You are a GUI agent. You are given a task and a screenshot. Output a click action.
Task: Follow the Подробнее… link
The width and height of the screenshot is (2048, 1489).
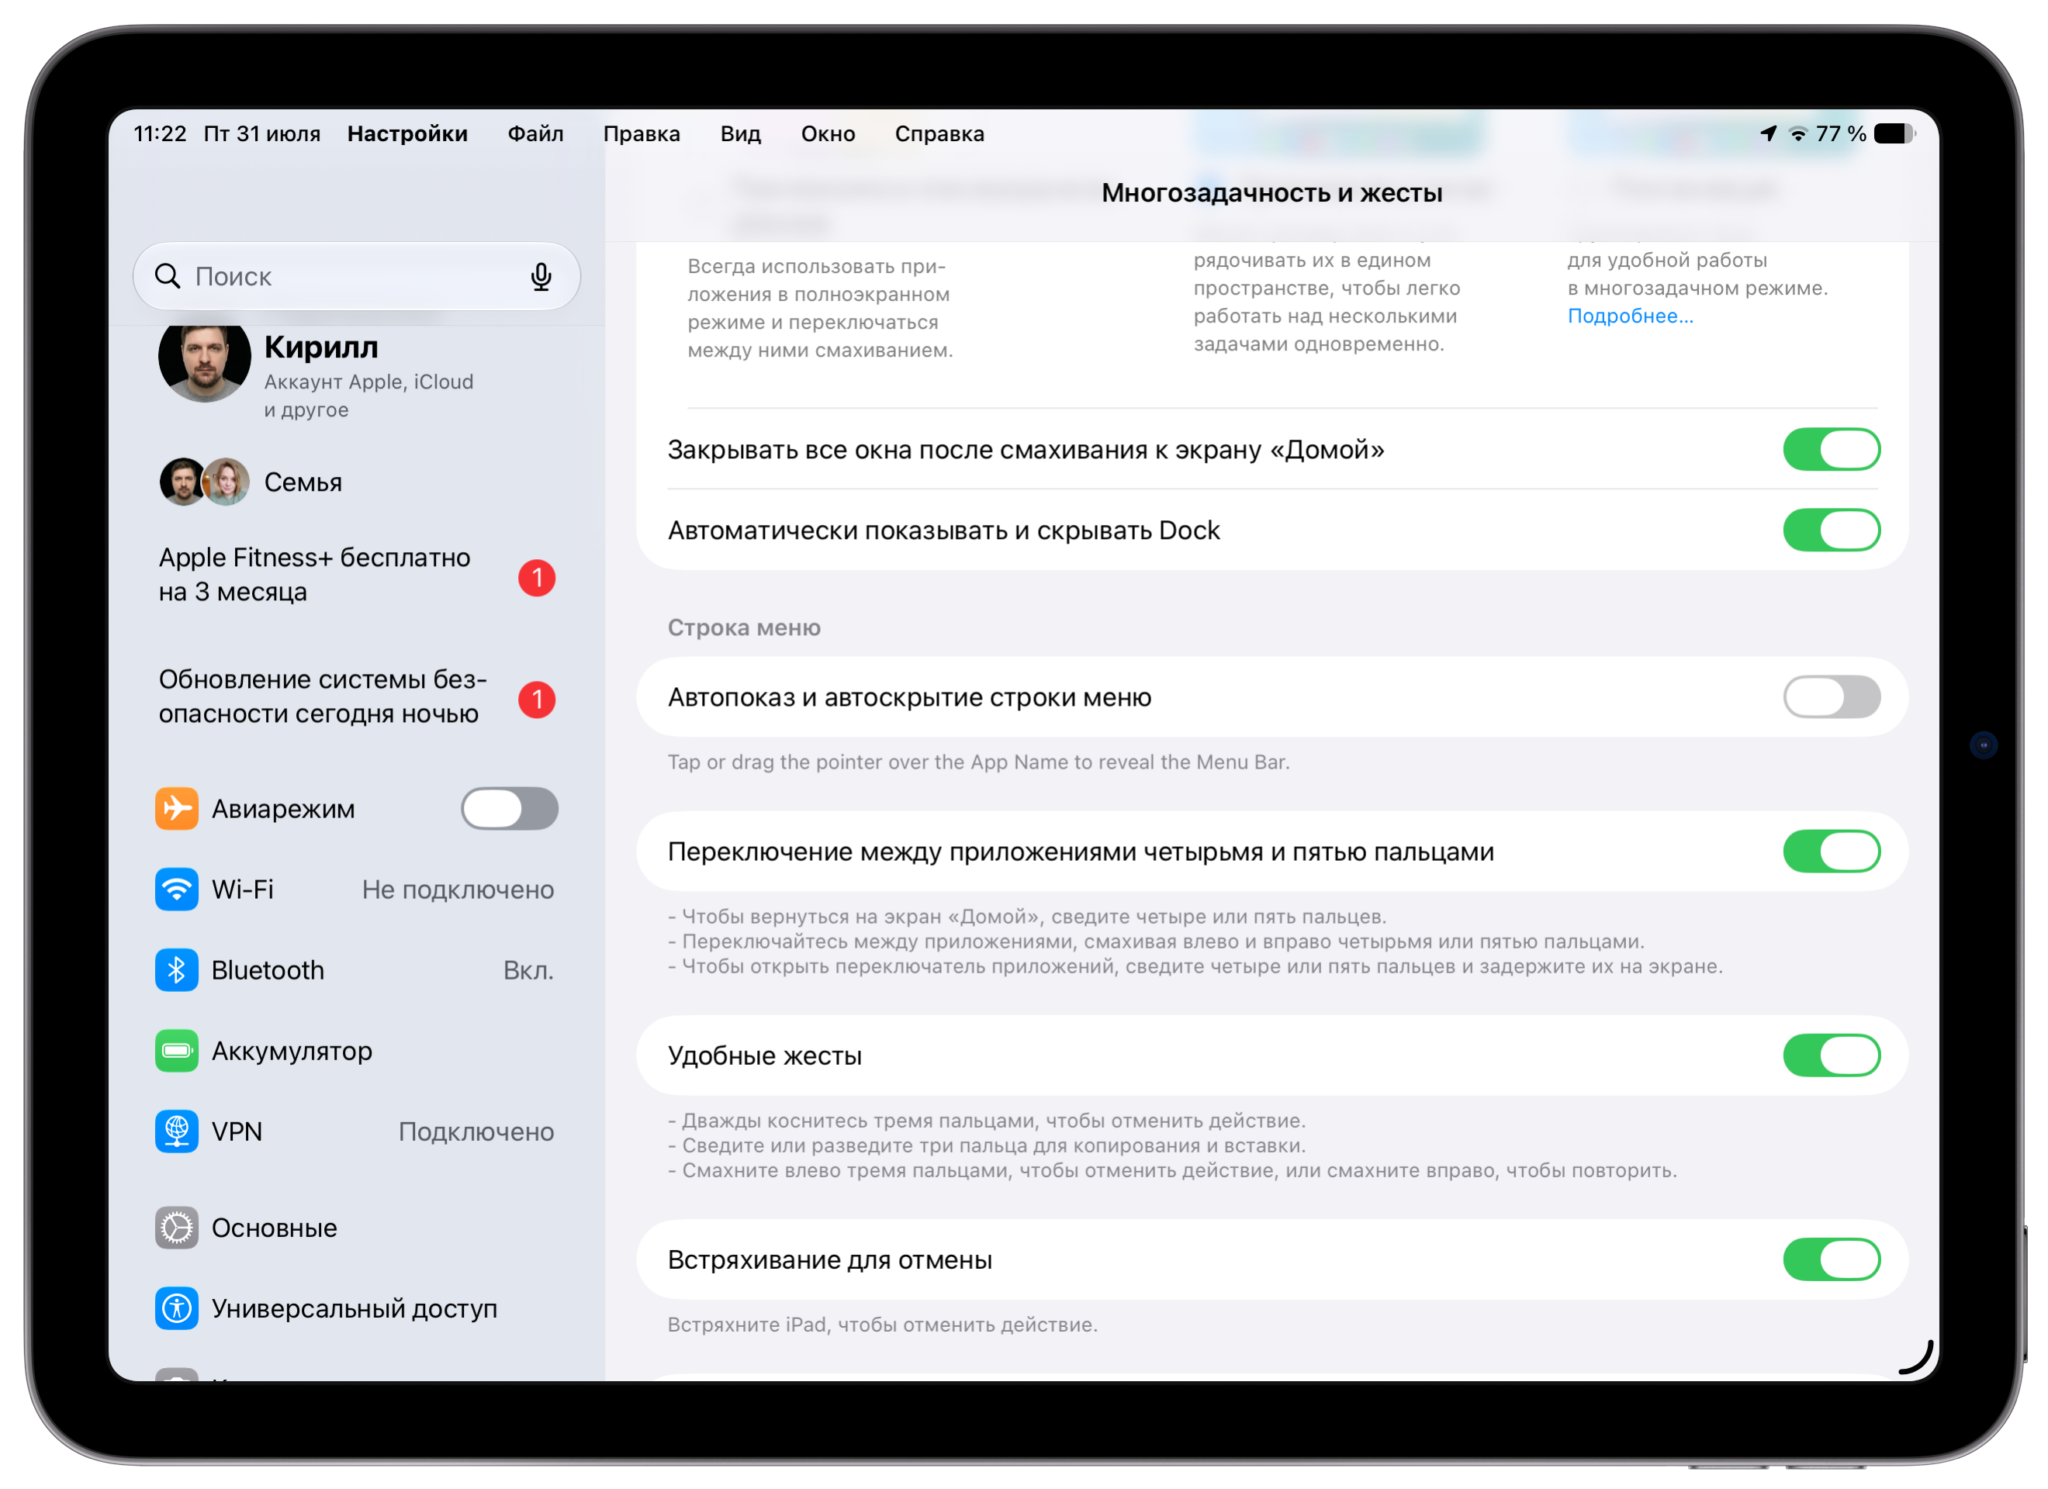coord(1630,316)
